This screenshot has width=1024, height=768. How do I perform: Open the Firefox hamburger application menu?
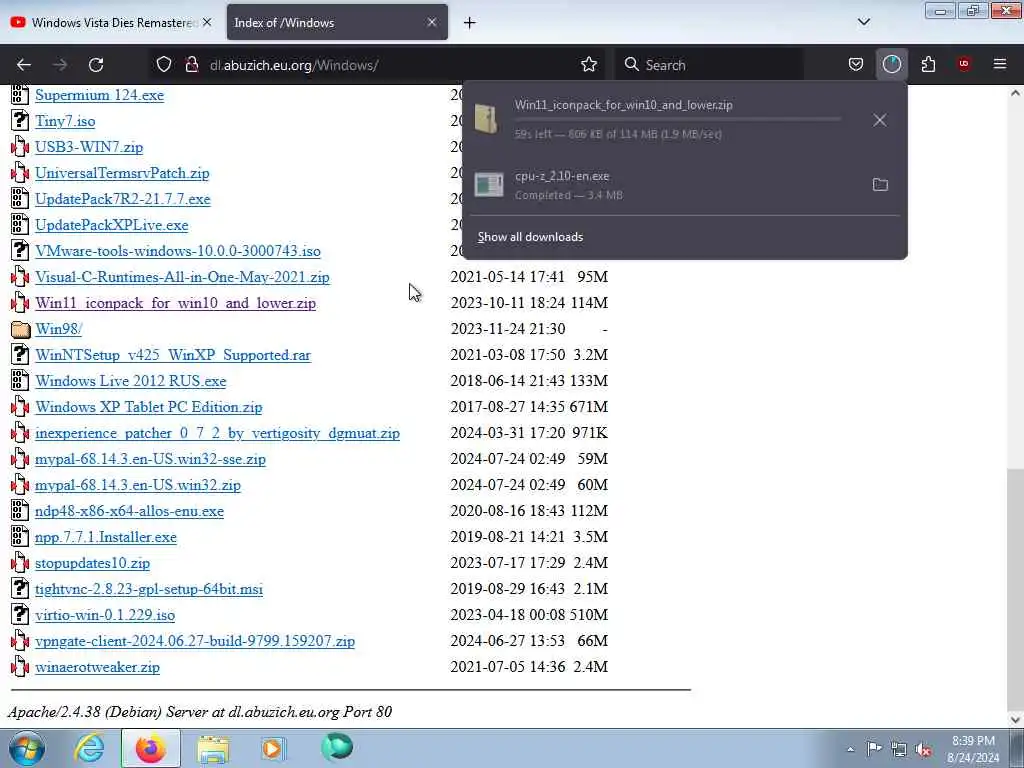coord(1000,65)
